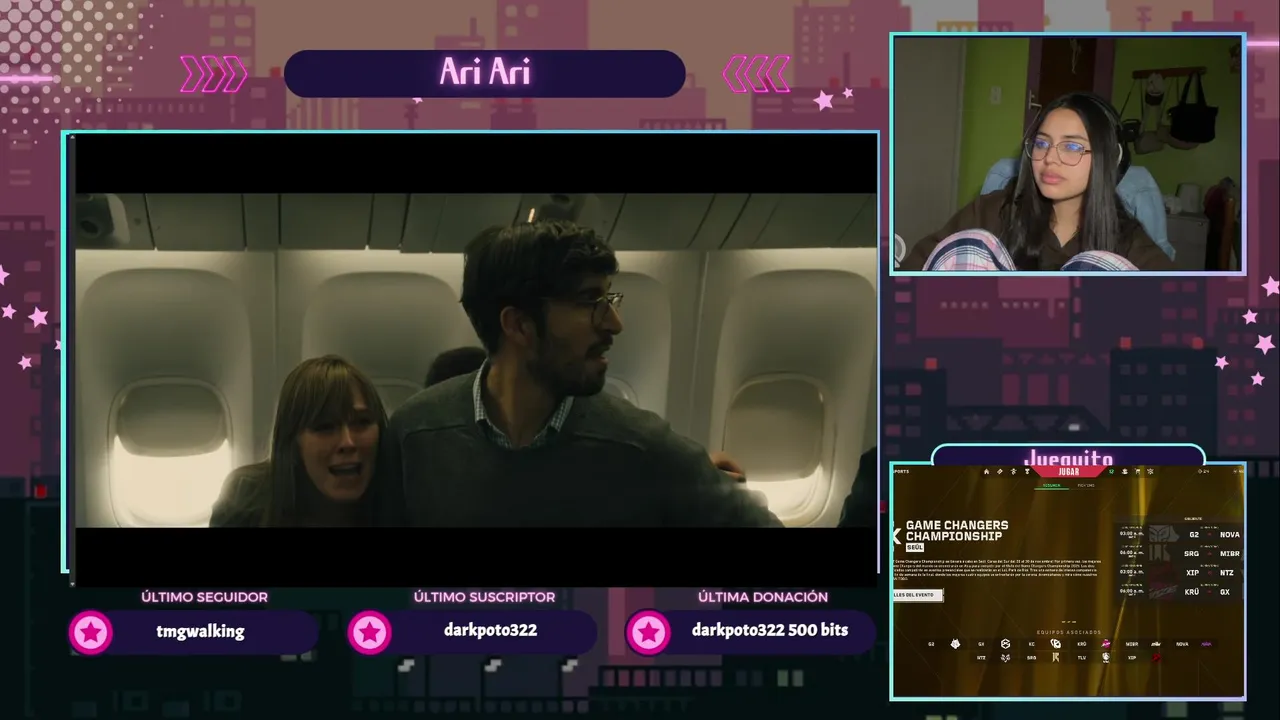Click the G2 team logo in partner teams

point(955,644)
